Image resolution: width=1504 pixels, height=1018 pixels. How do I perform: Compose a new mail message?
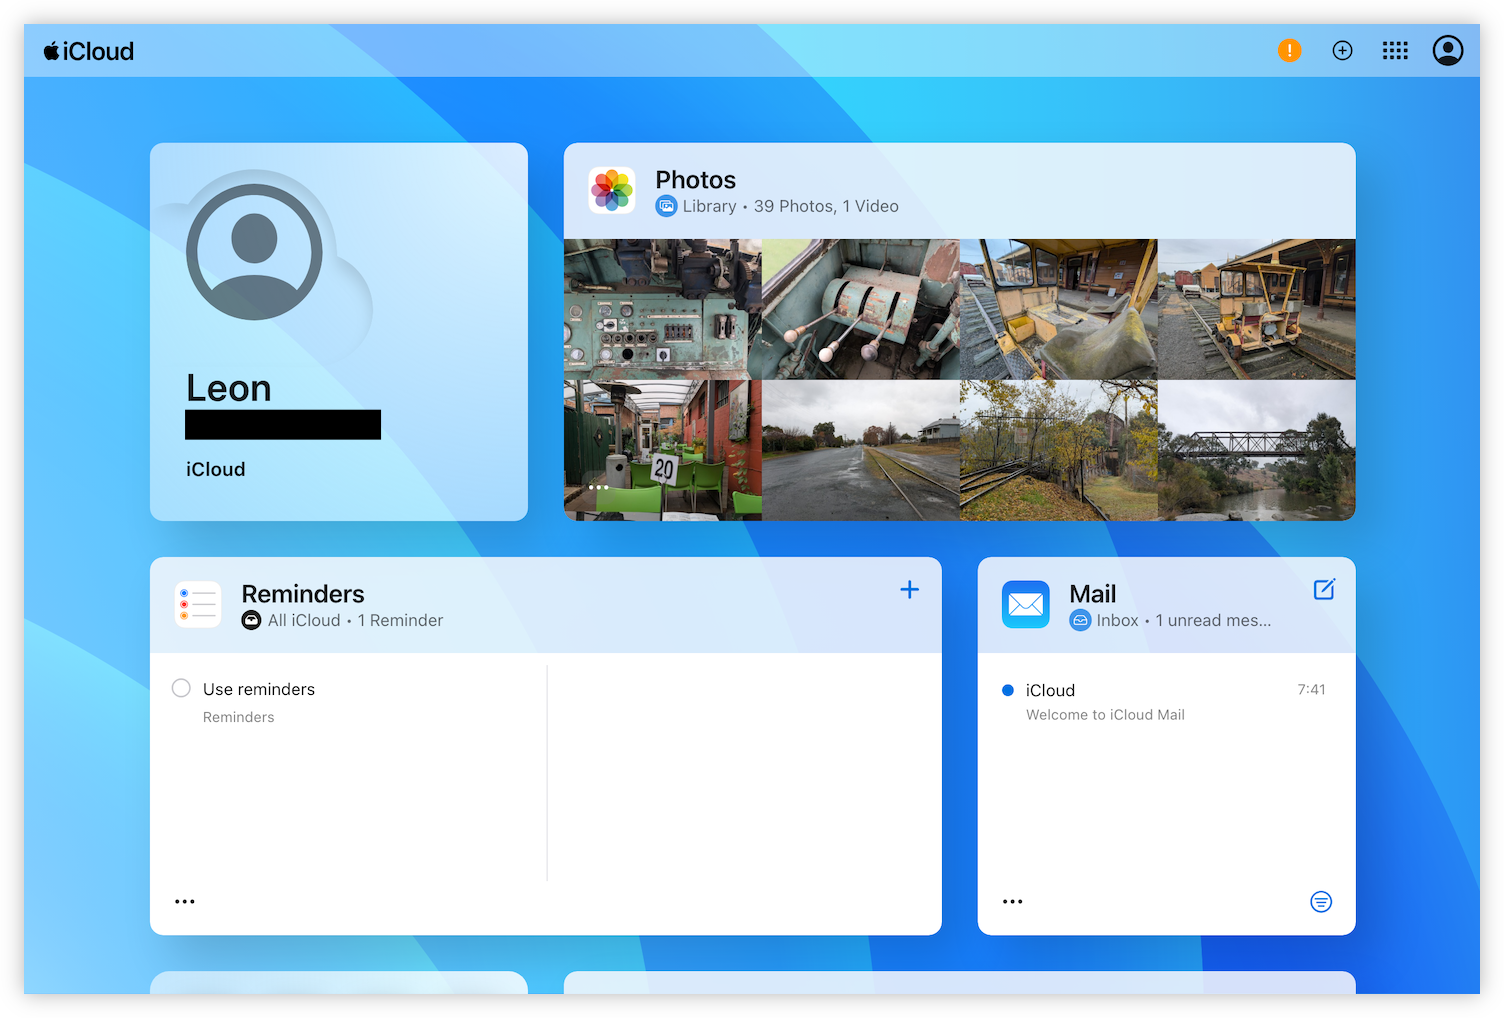click(1324, 589)
